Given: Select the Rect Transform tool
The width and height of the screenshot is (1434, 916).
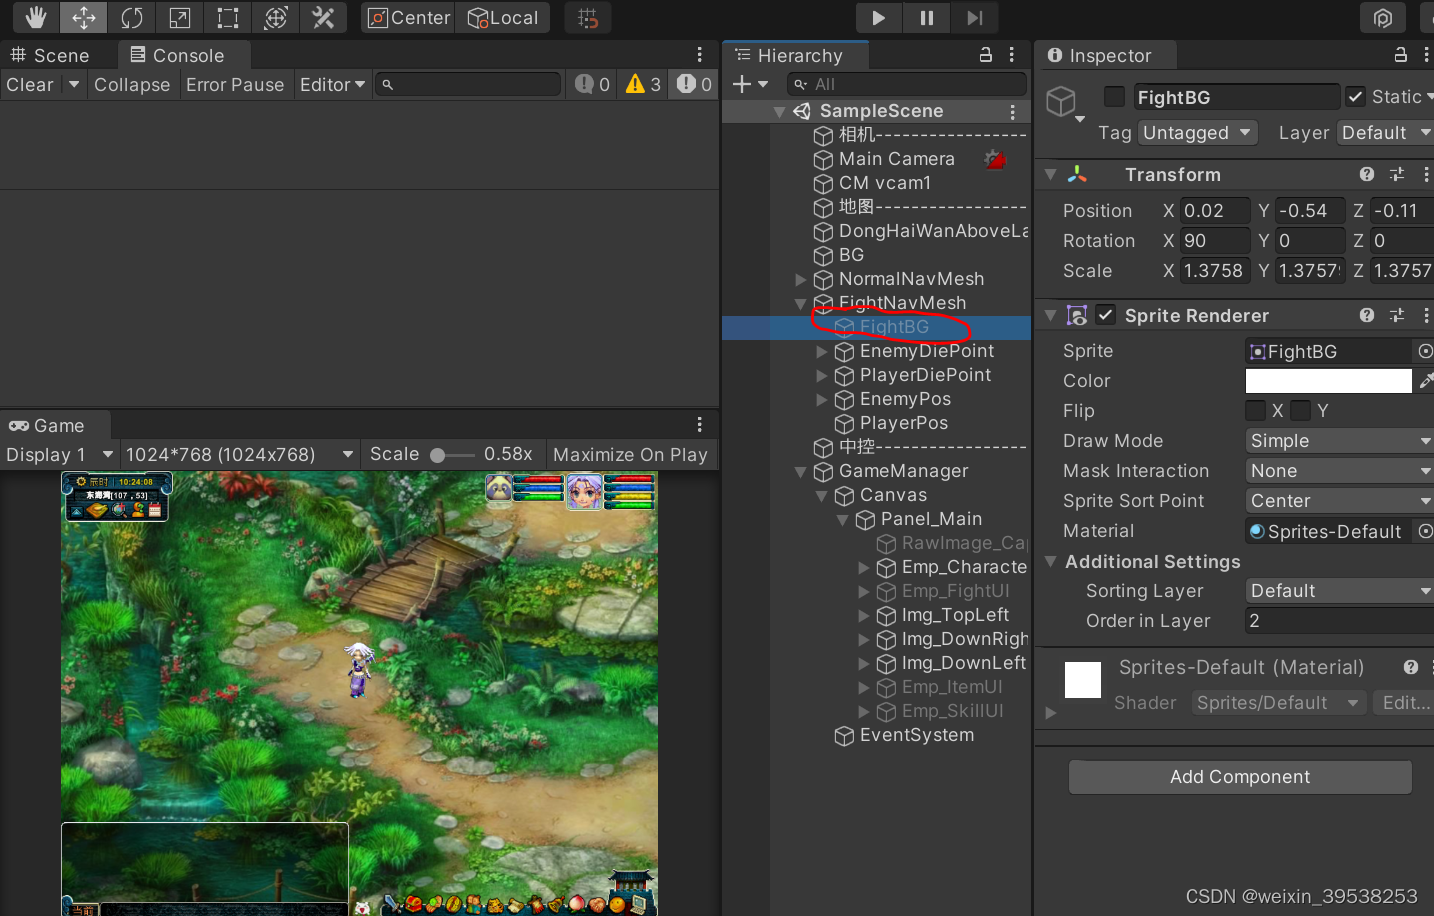Looking at the screenshot, I should click(x=228, y=17).
